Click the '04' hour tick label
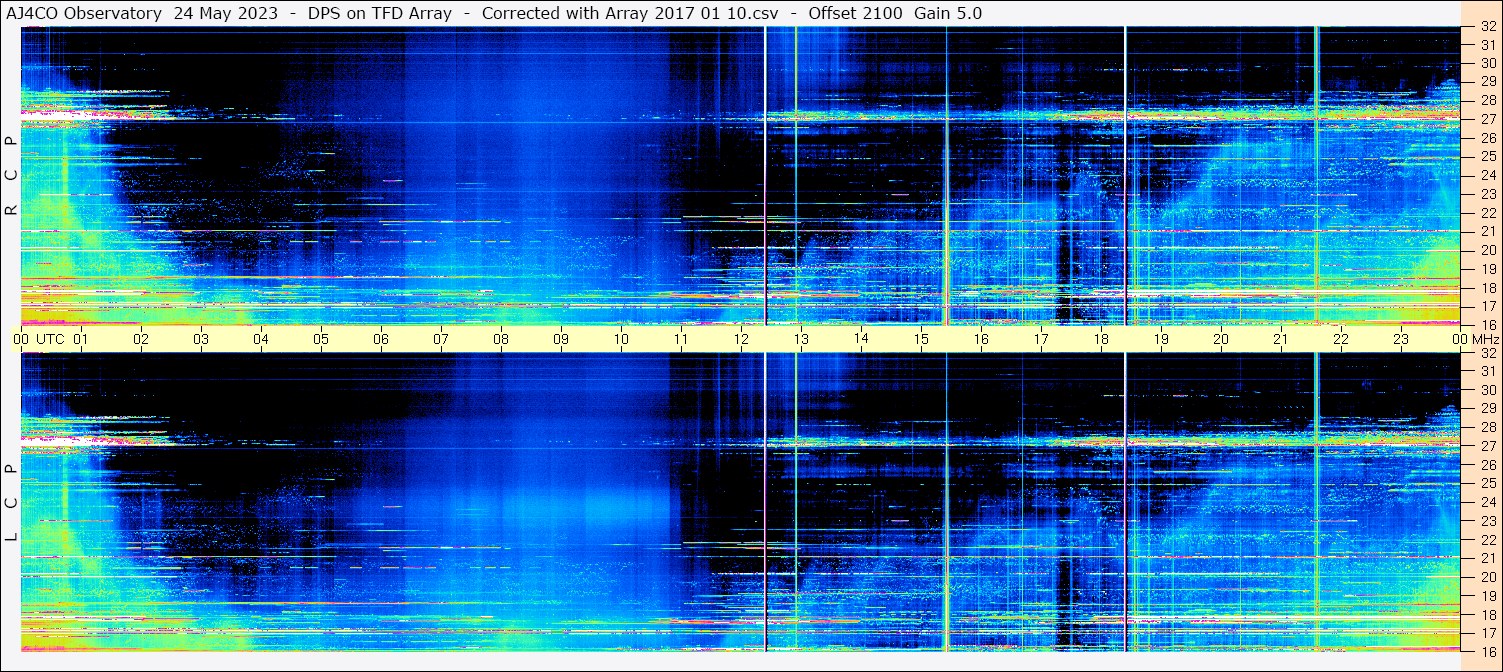Image resolution: width=1503 pixels, height=672 pixels. [x=261, y=339]
